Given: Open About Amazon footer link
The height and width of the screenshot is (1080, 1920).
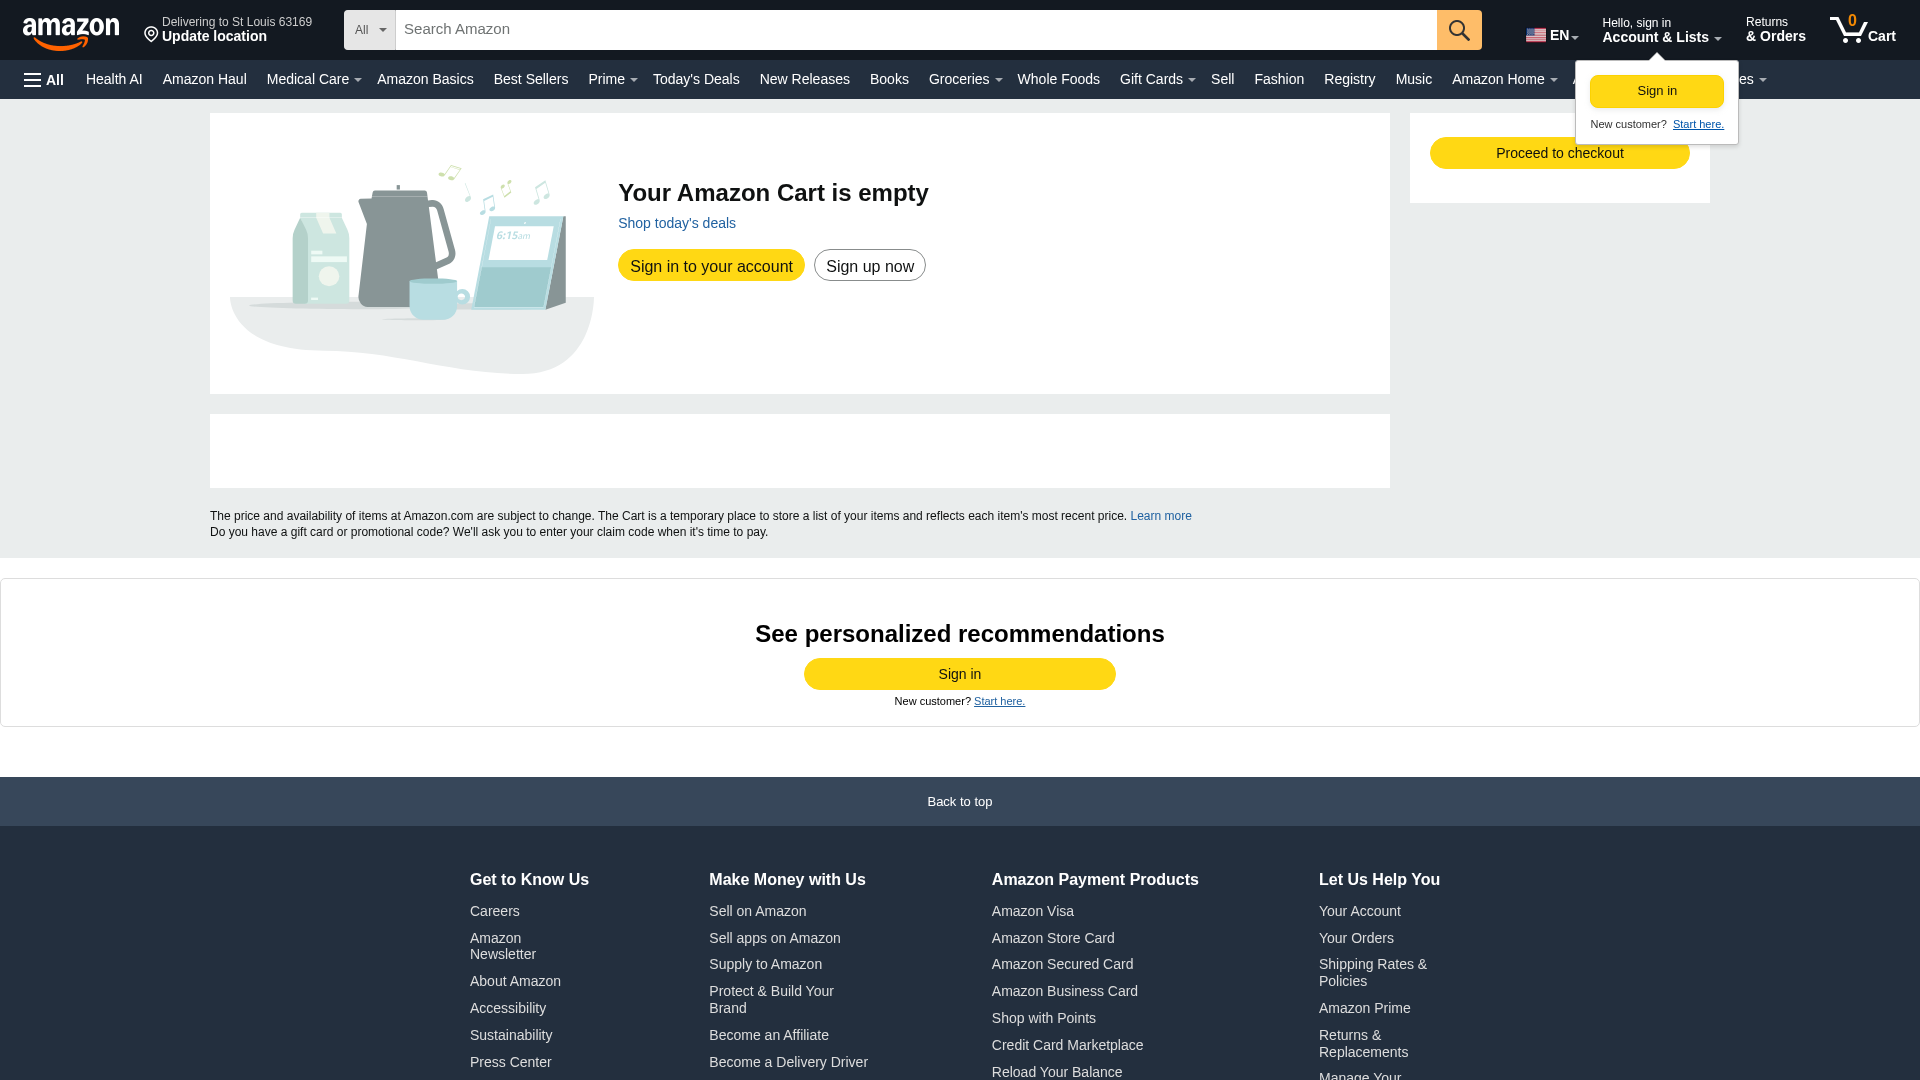Looking at the screenshot, I should 515,981.
